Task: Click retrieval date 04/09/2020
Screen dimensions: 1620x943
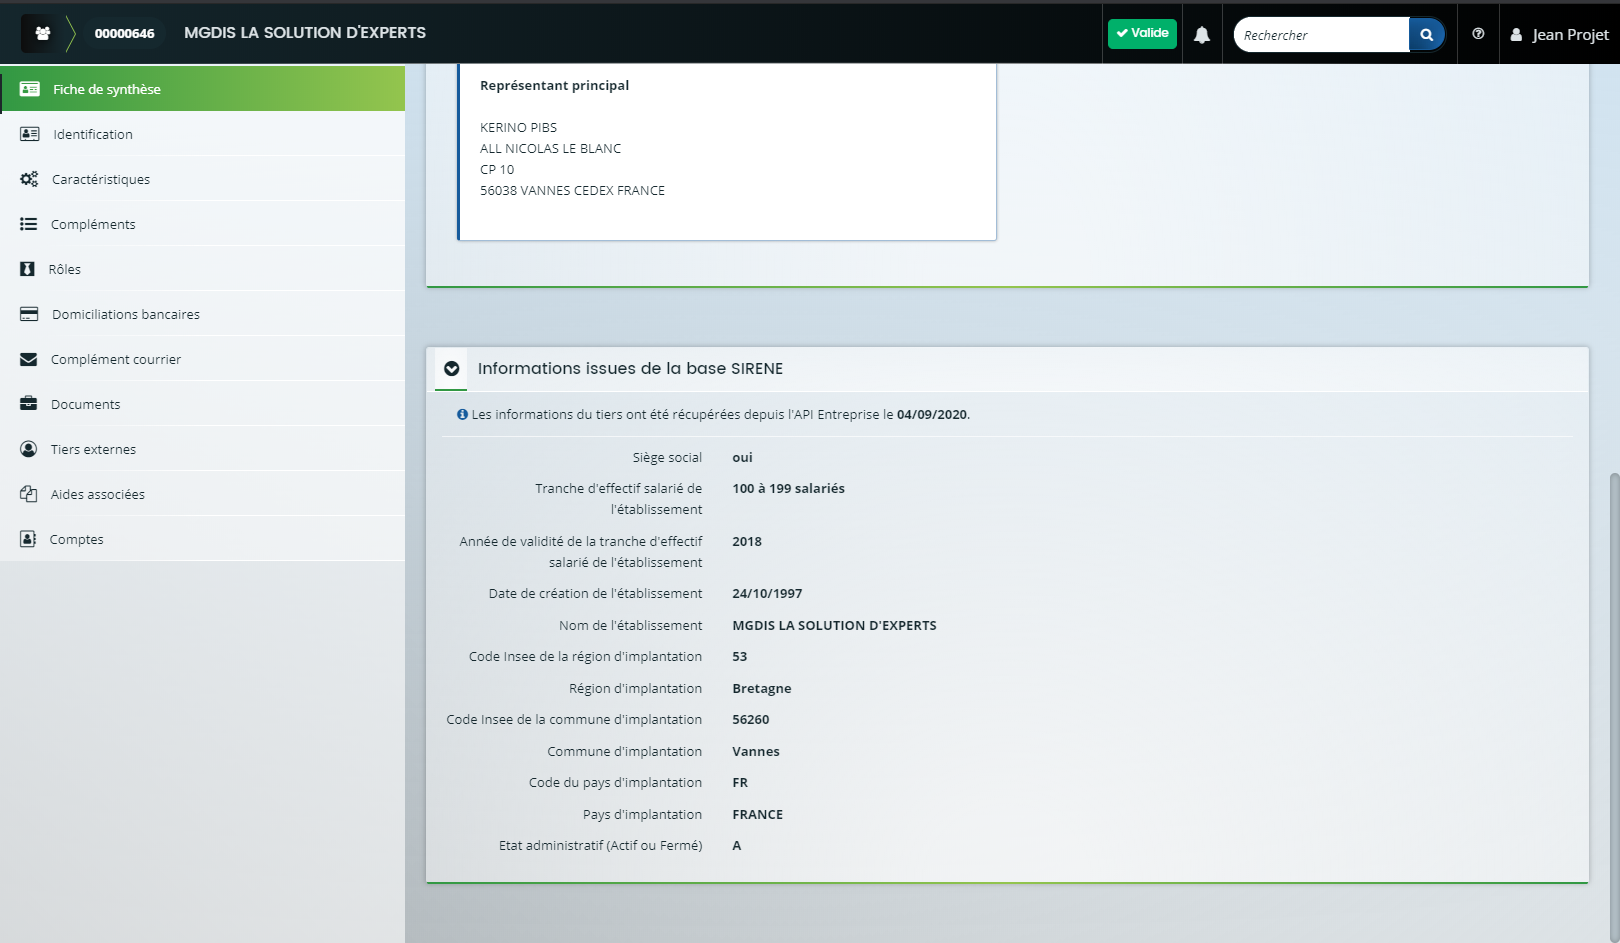Action: click(932, 414)
